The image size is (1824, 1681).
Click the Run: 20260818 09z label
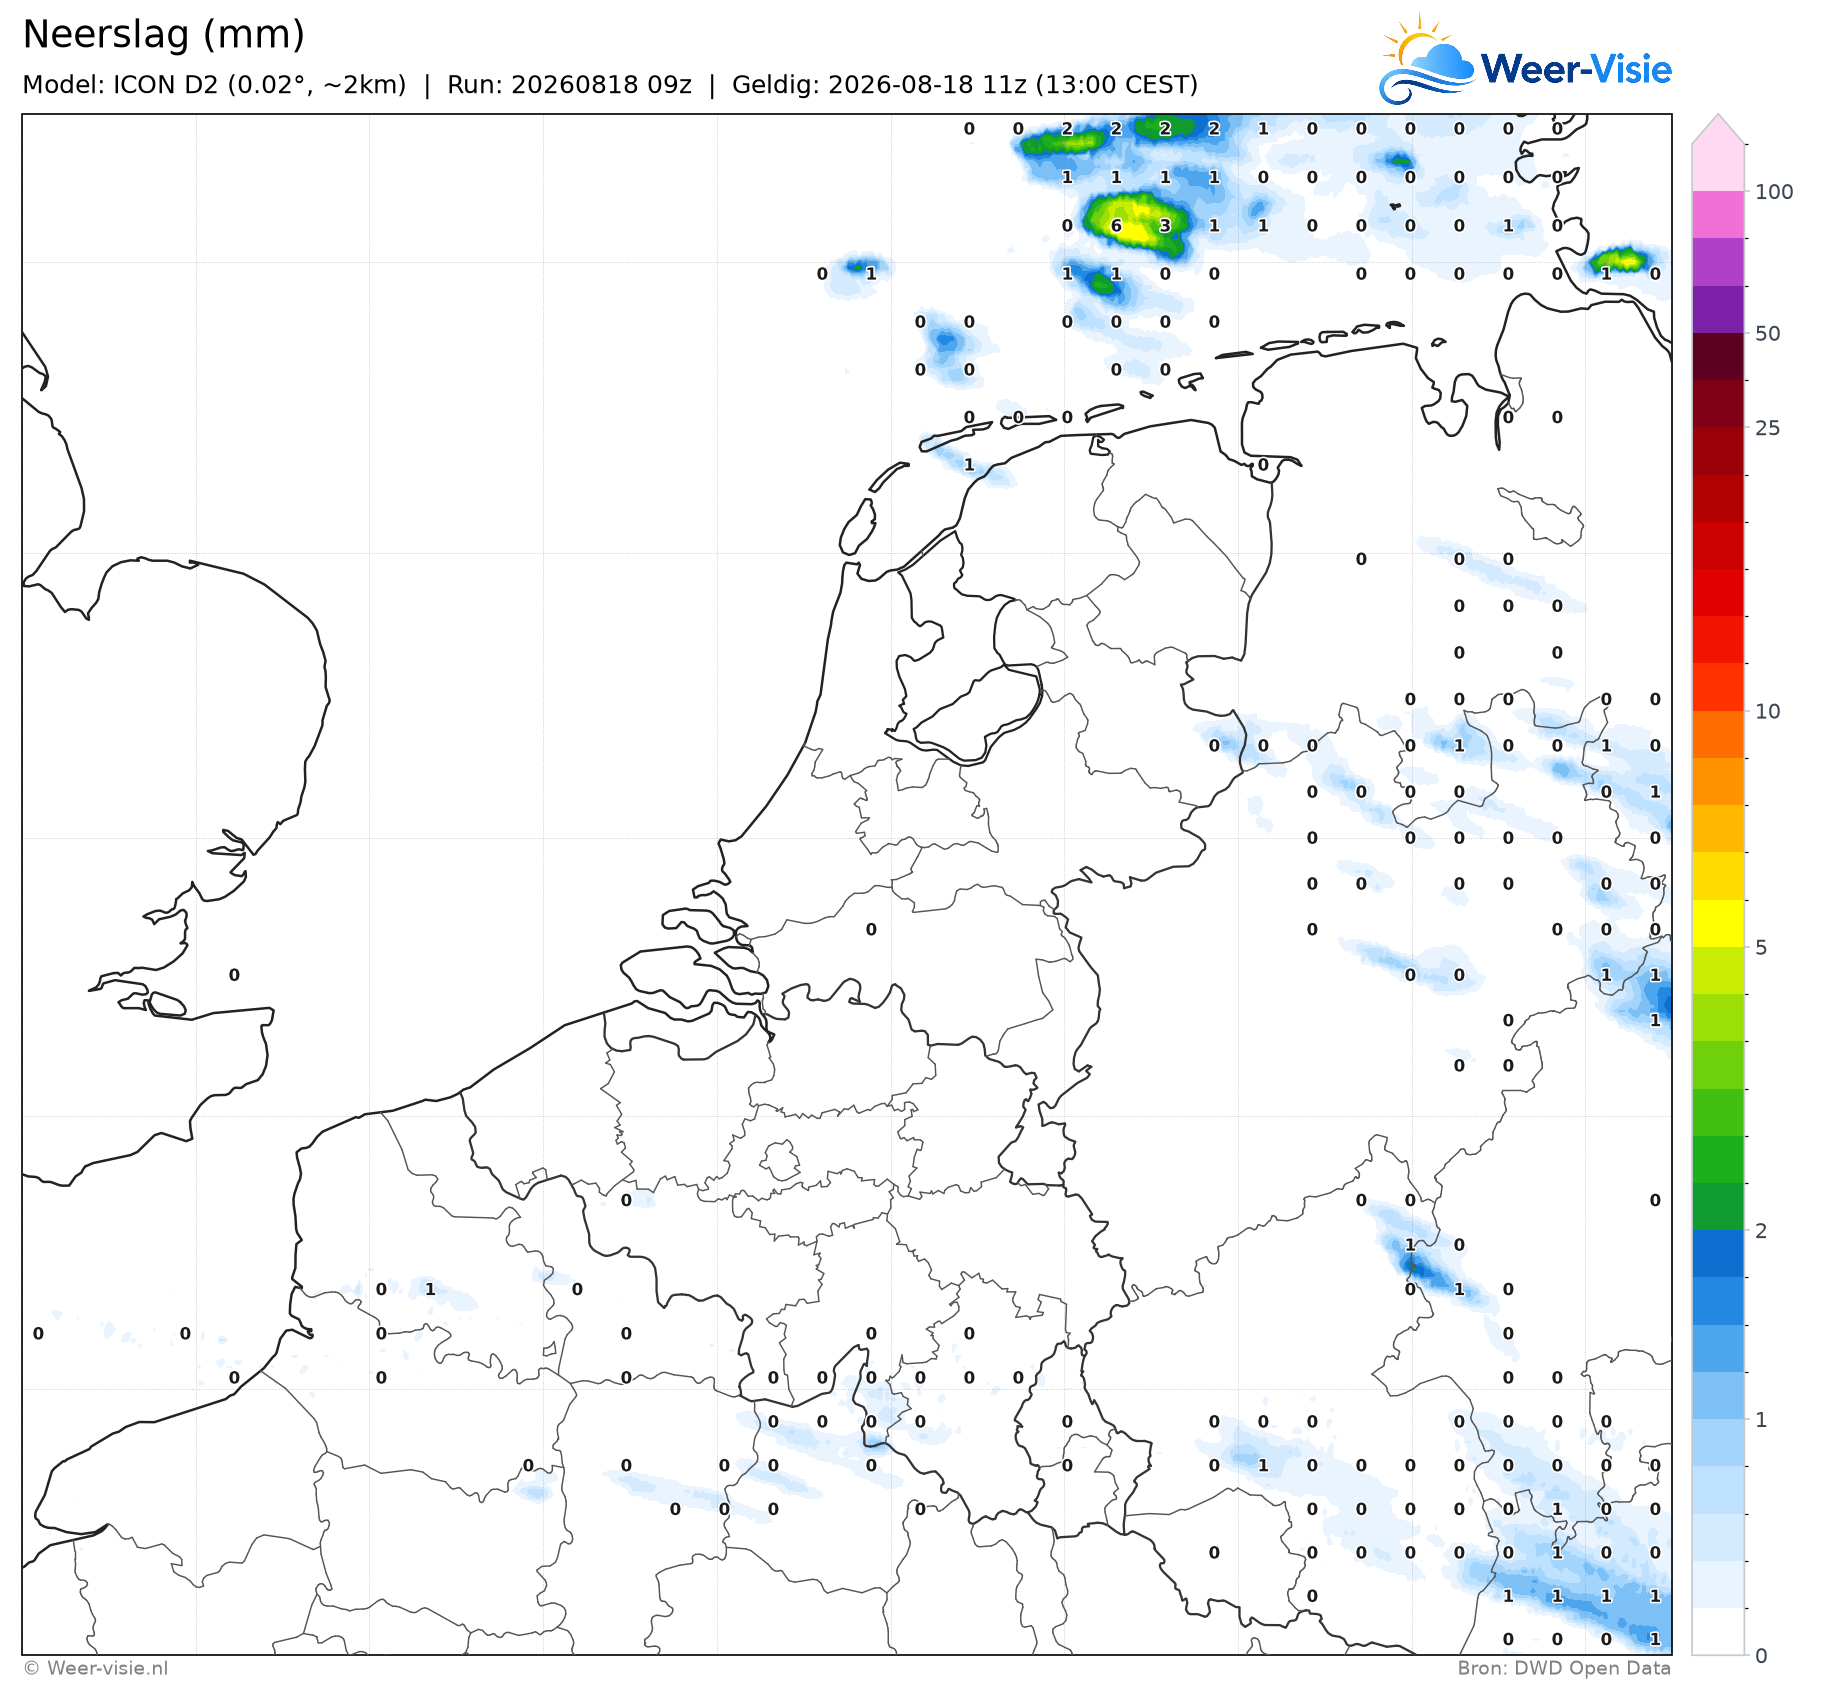coord(569,84)
